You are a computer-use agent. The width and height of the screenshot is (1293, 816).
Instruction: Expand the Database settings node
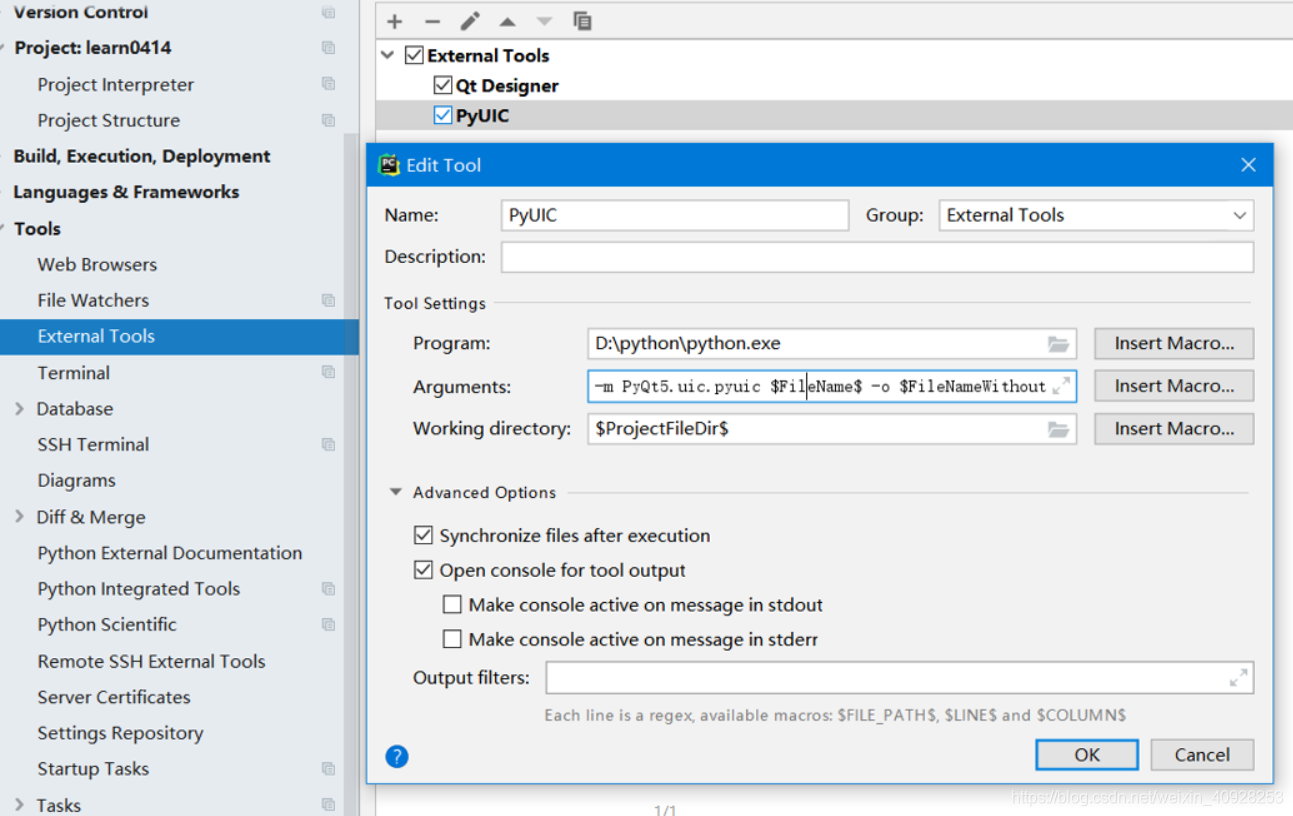(x=19, y=408)
